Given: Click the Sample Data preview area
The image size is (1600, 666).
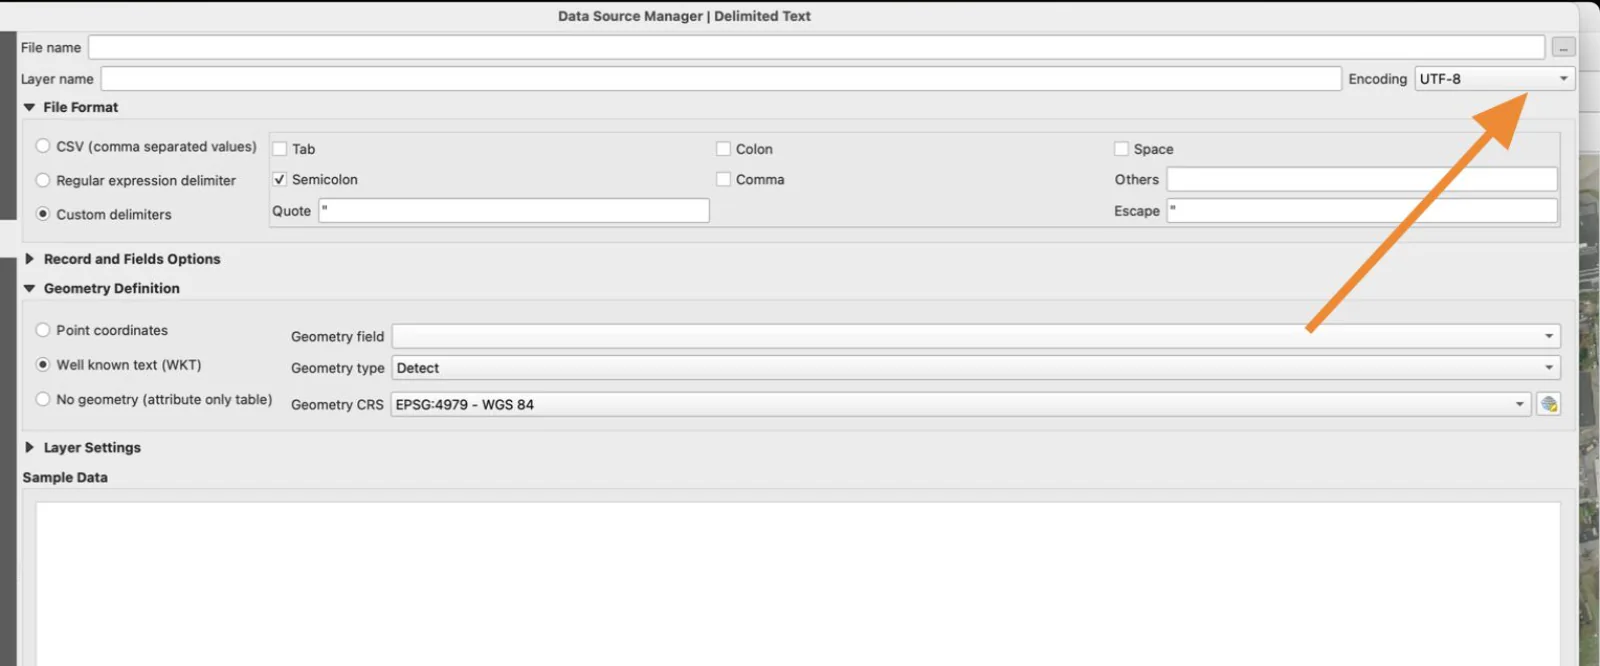Looking at the screenshot, I should tap(798, 584).
